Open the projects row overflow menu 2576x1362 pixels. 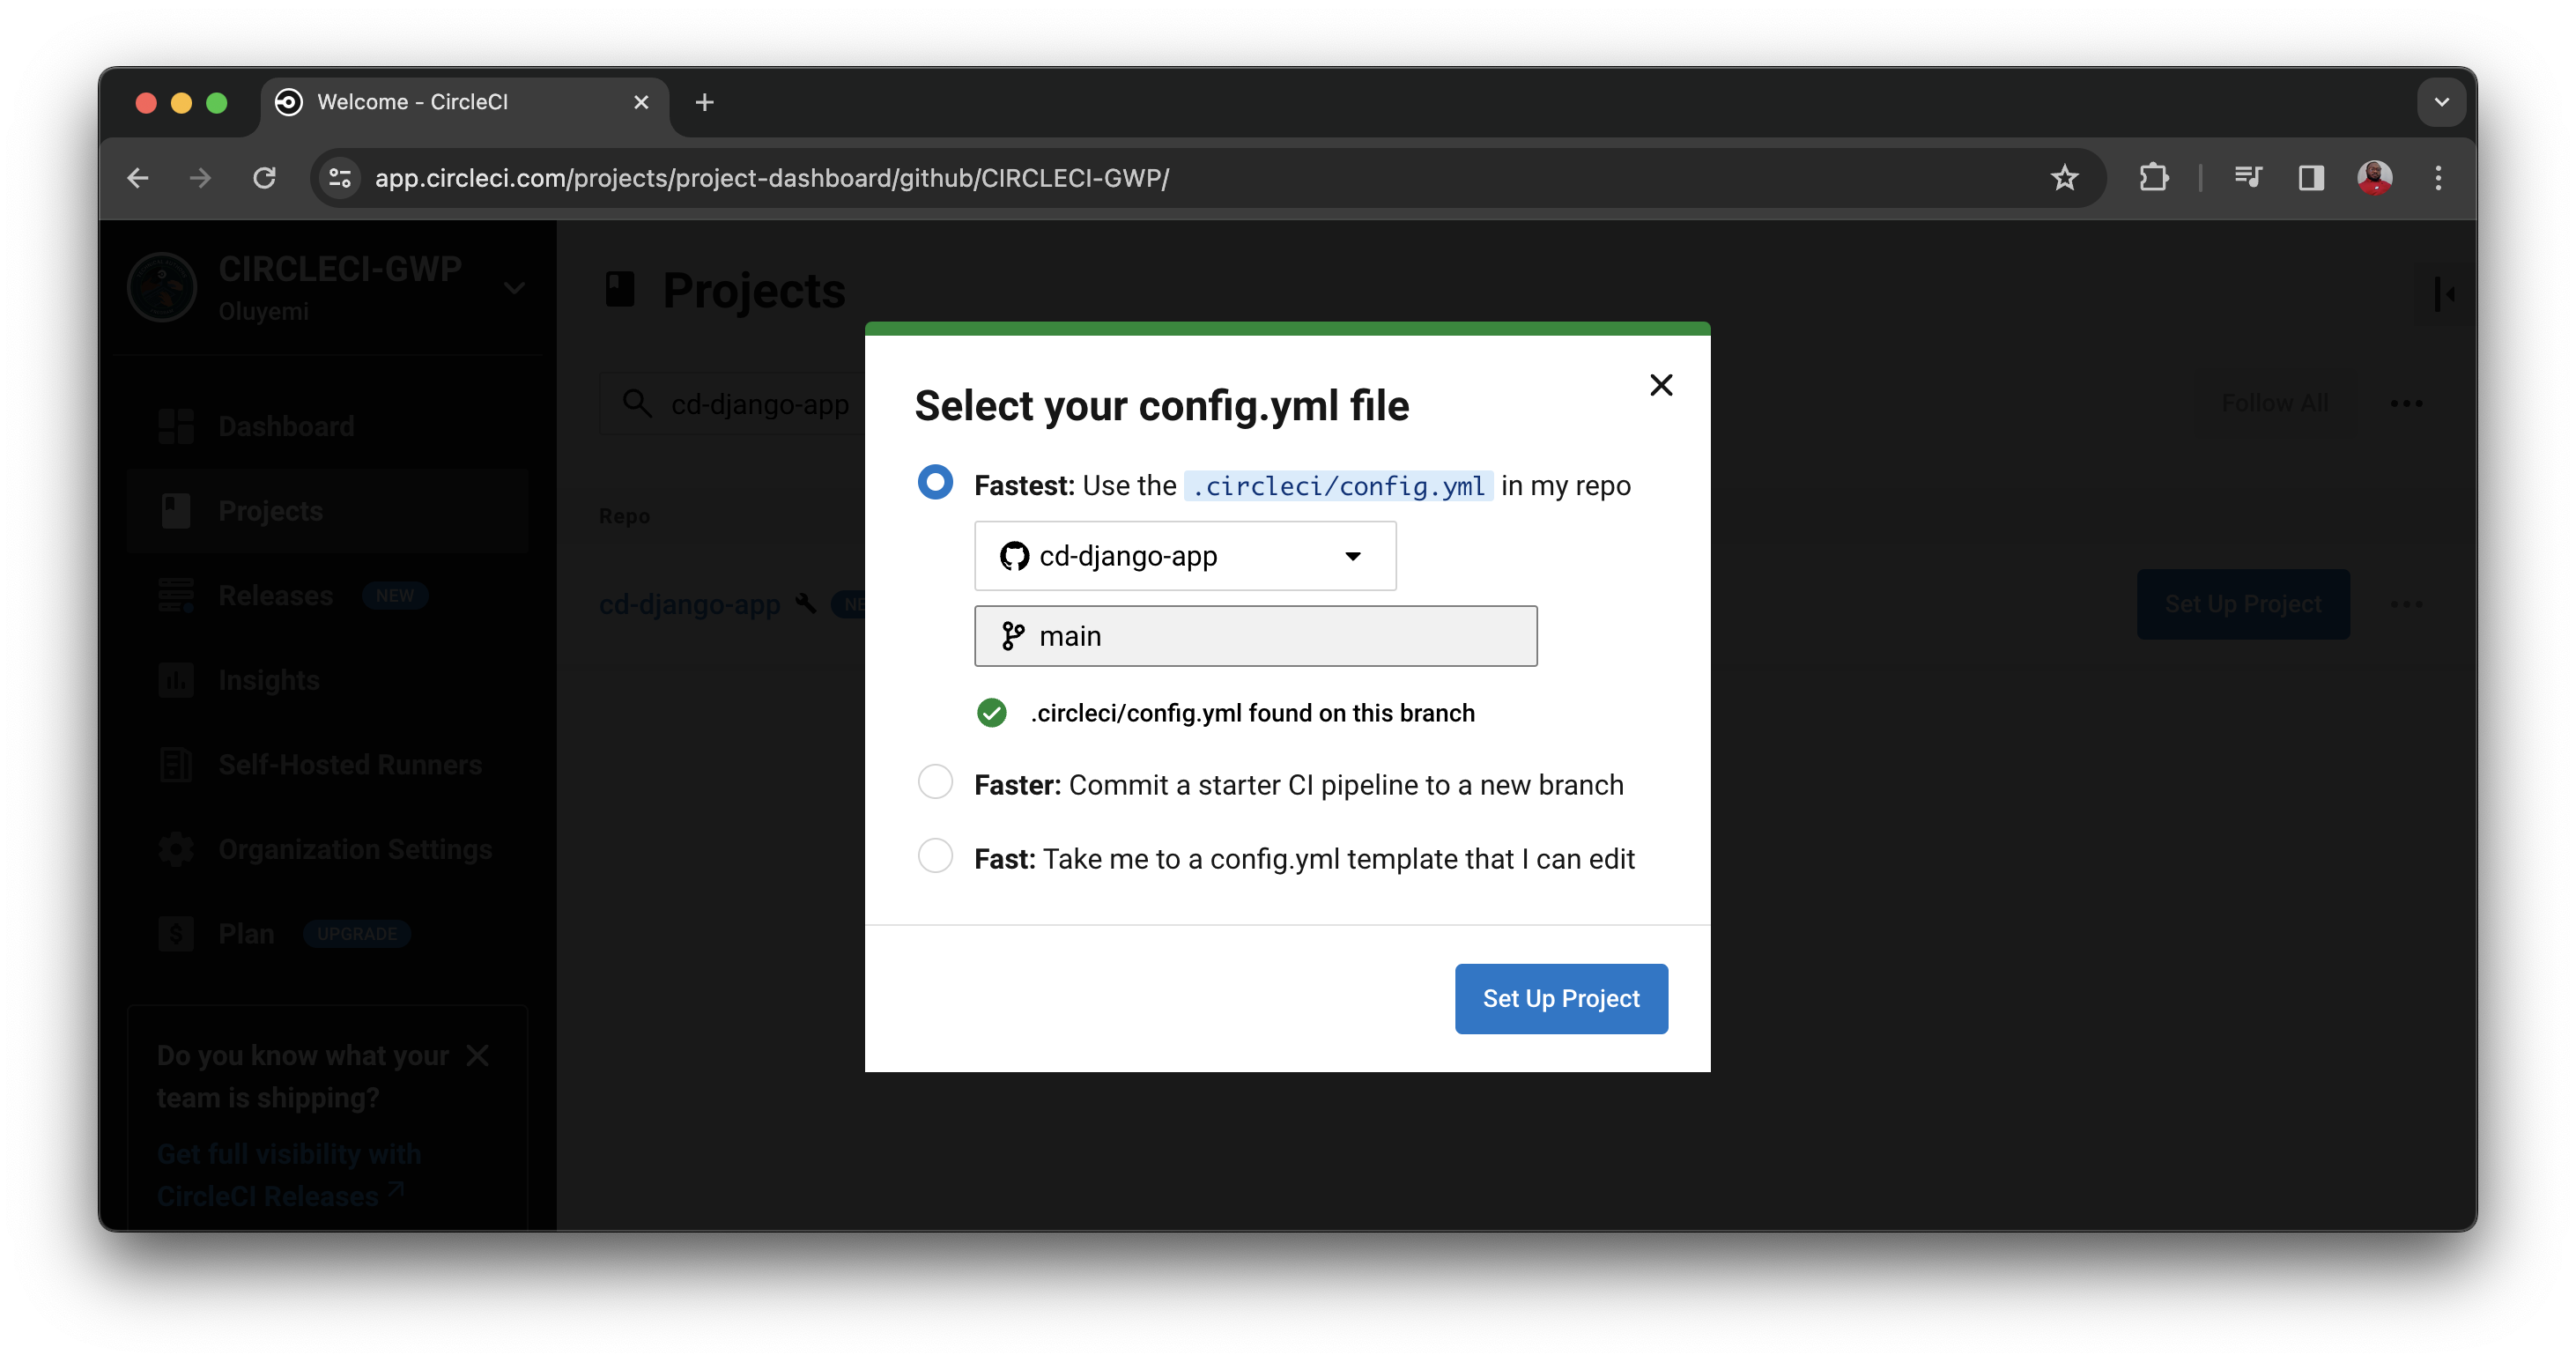tap(2408, 604)
